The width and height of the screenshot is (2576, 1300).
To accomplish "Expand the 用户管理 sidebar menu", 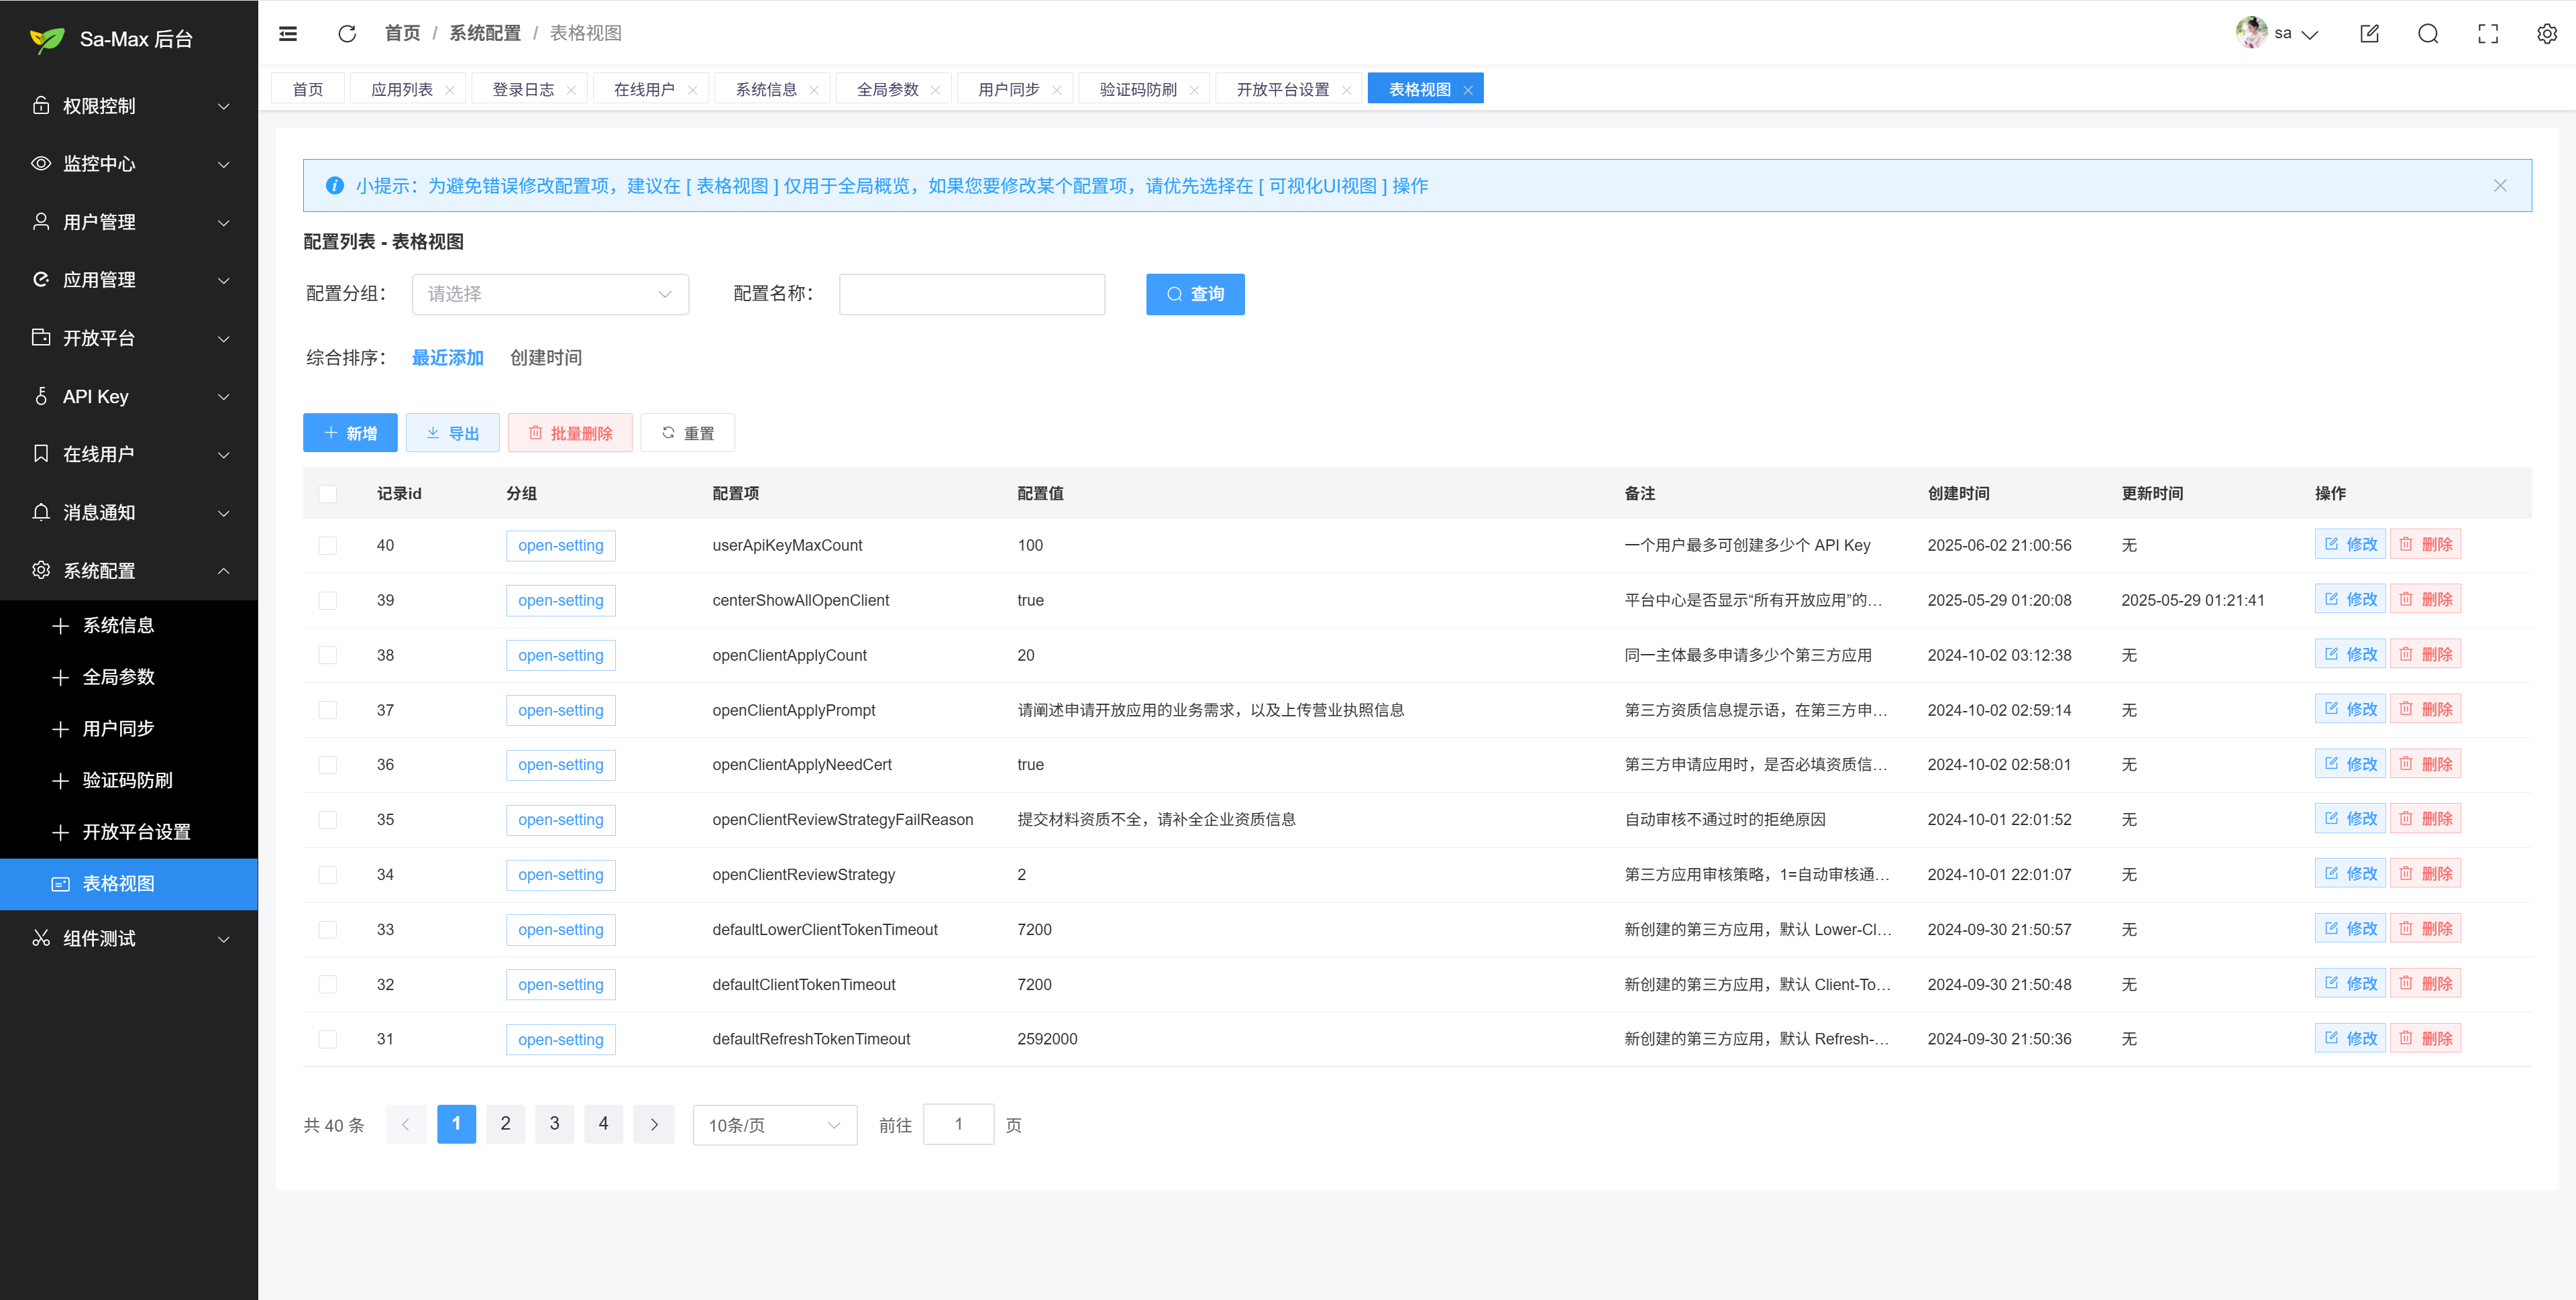I will tap(129, 222).
